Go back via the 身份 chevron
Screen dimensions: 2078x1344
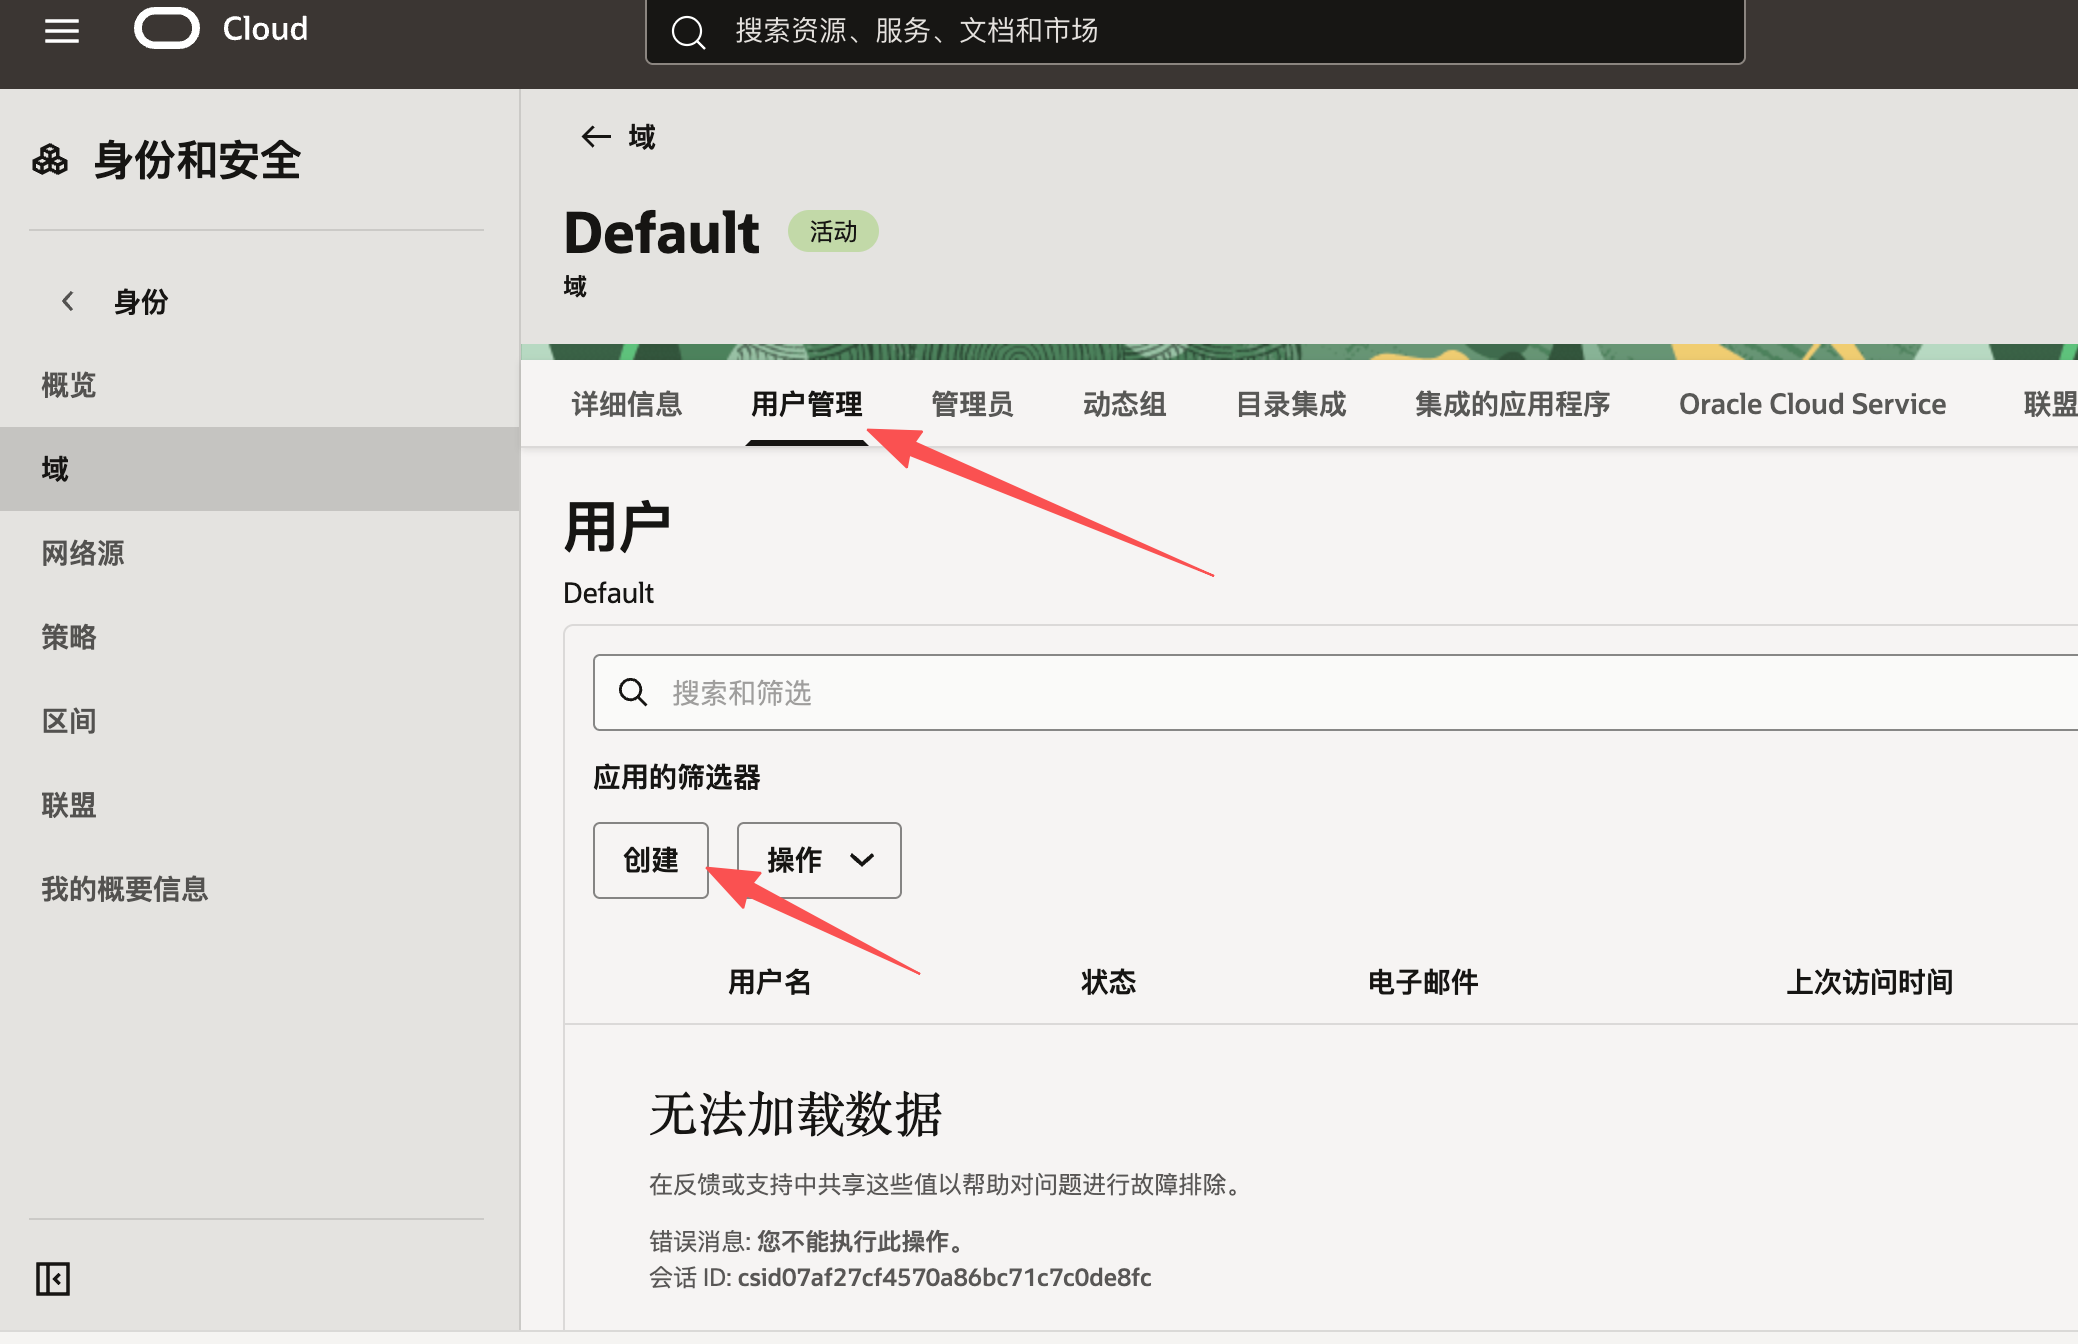tap(68, 301)
